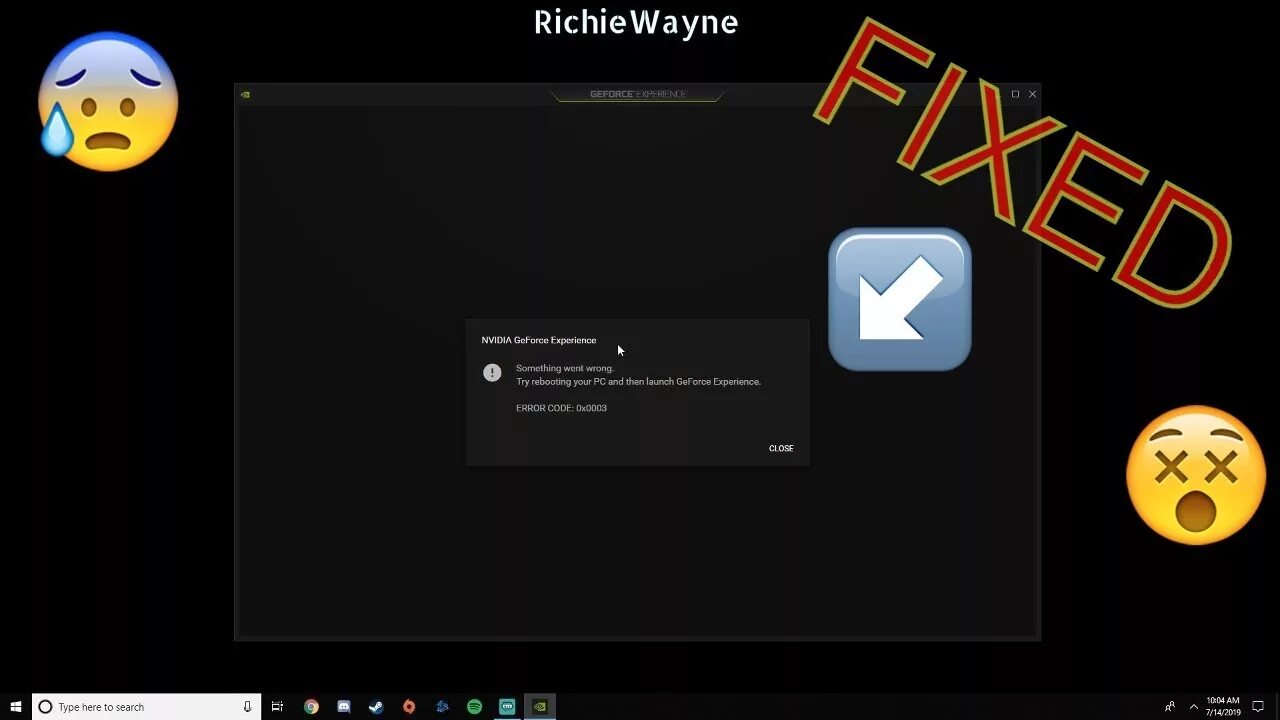Open the blue app icon beside Origin

[x=442, y=707]
